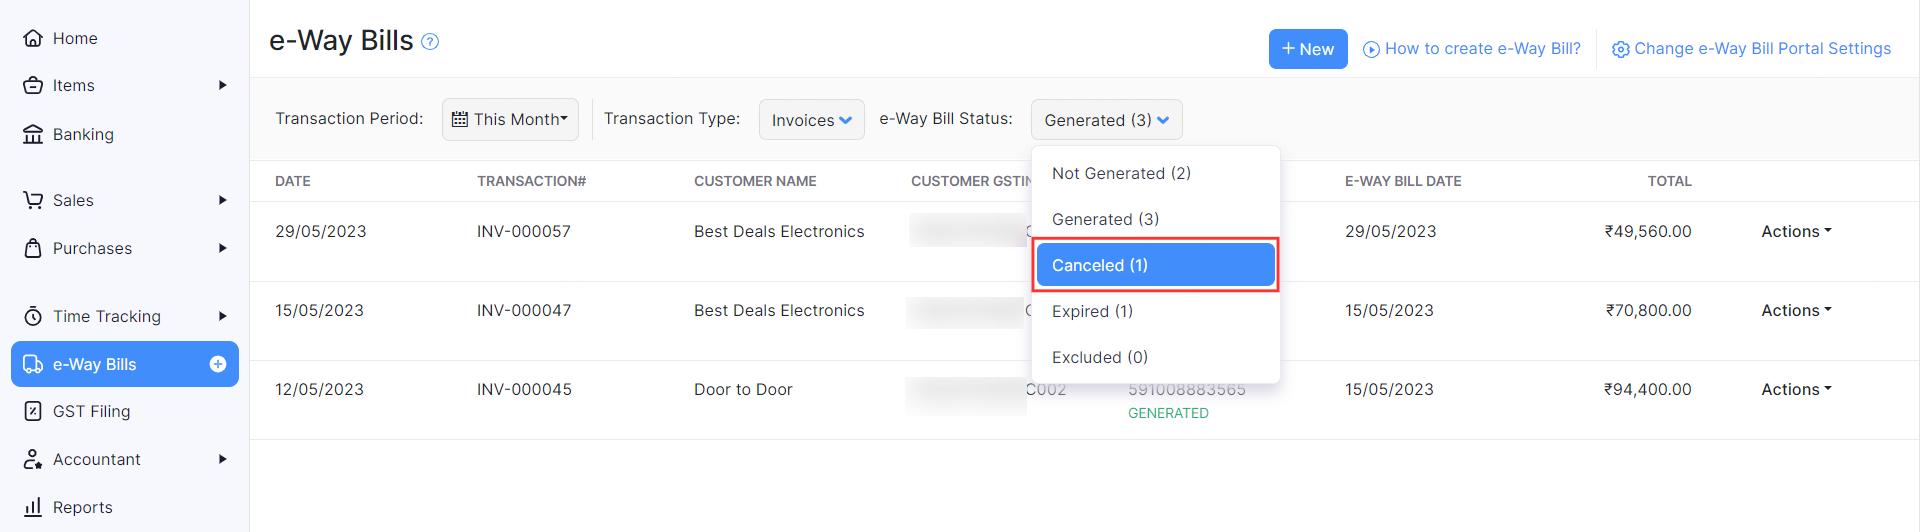This screenshot has width=1920, height=532.
Task: Open Change e-Way Bill Portal Settings
Action: coord(1751,49)
